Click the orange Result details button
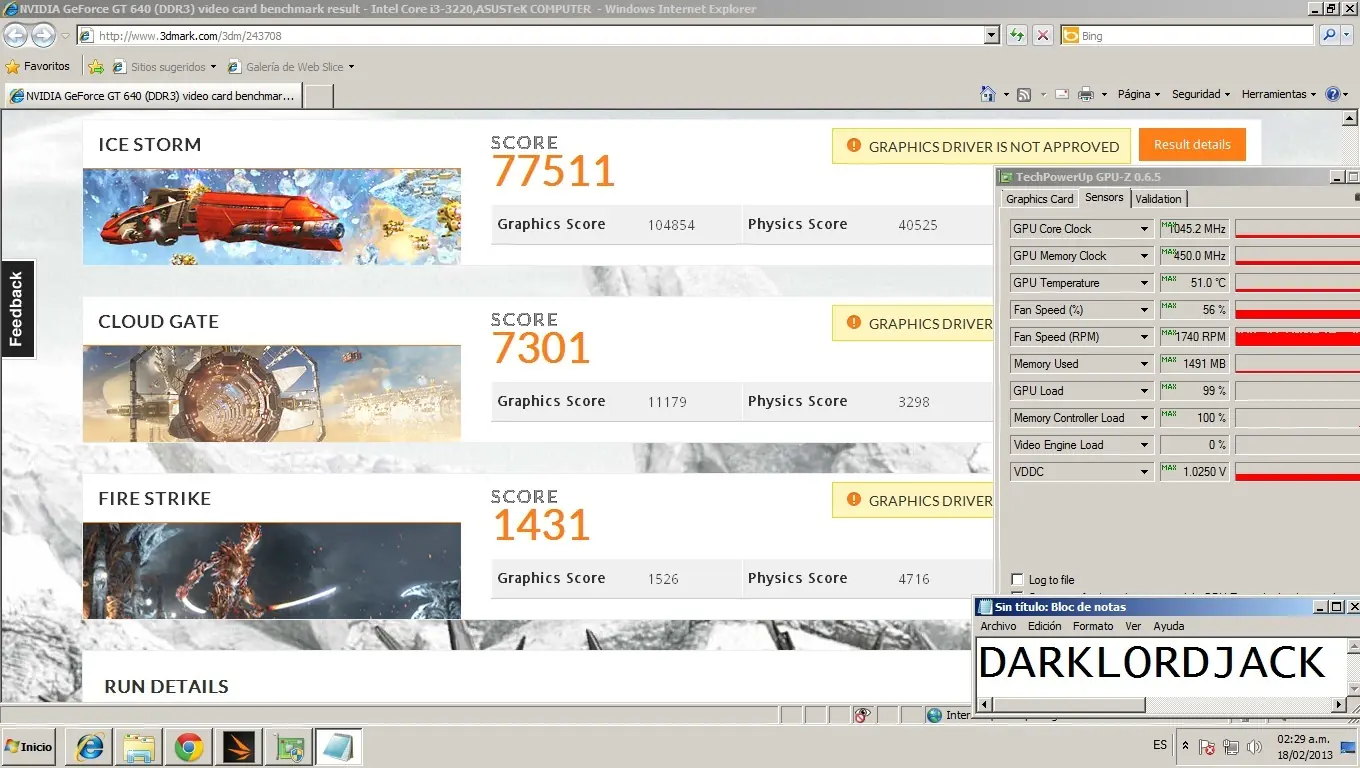1360x768 pixels. pos(1192,145)
